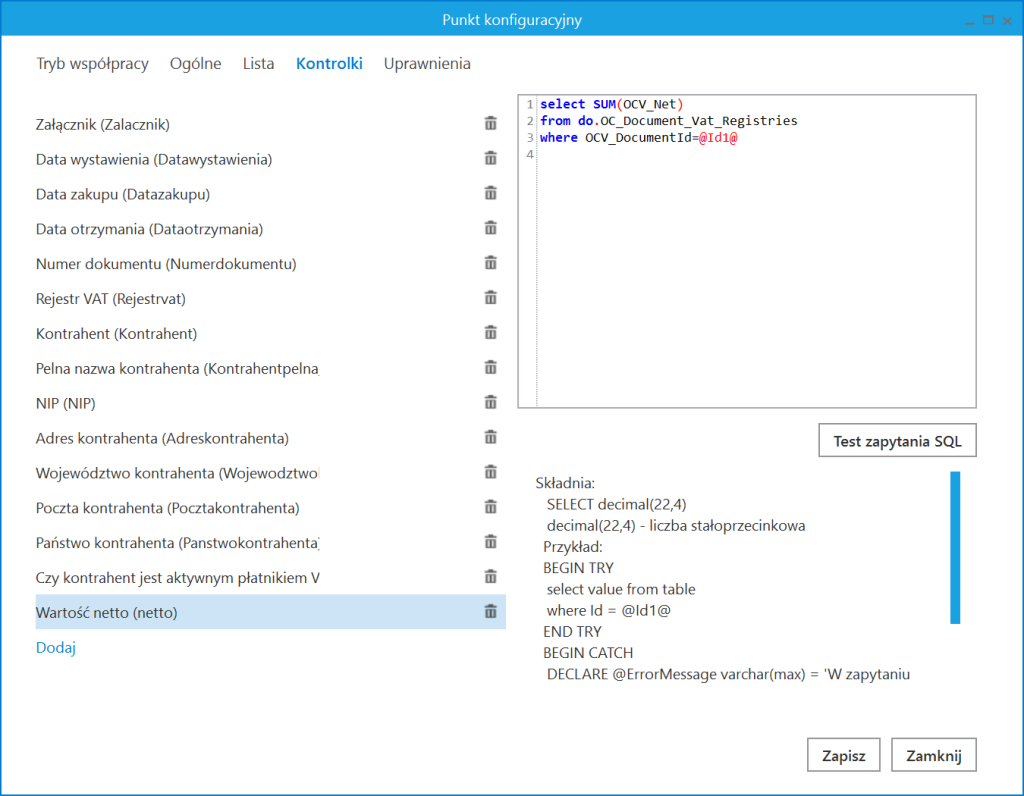Close the window using the Zamknij button
The image size is (1024, 796).
click(x=933, y=754)
